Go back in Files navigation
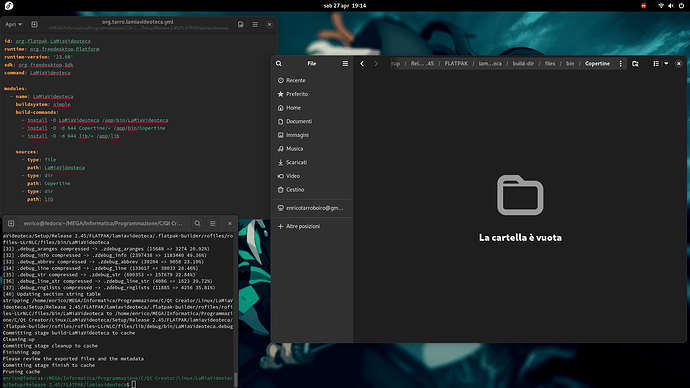Screen dimensions: 690x388 tap(362, 63)
